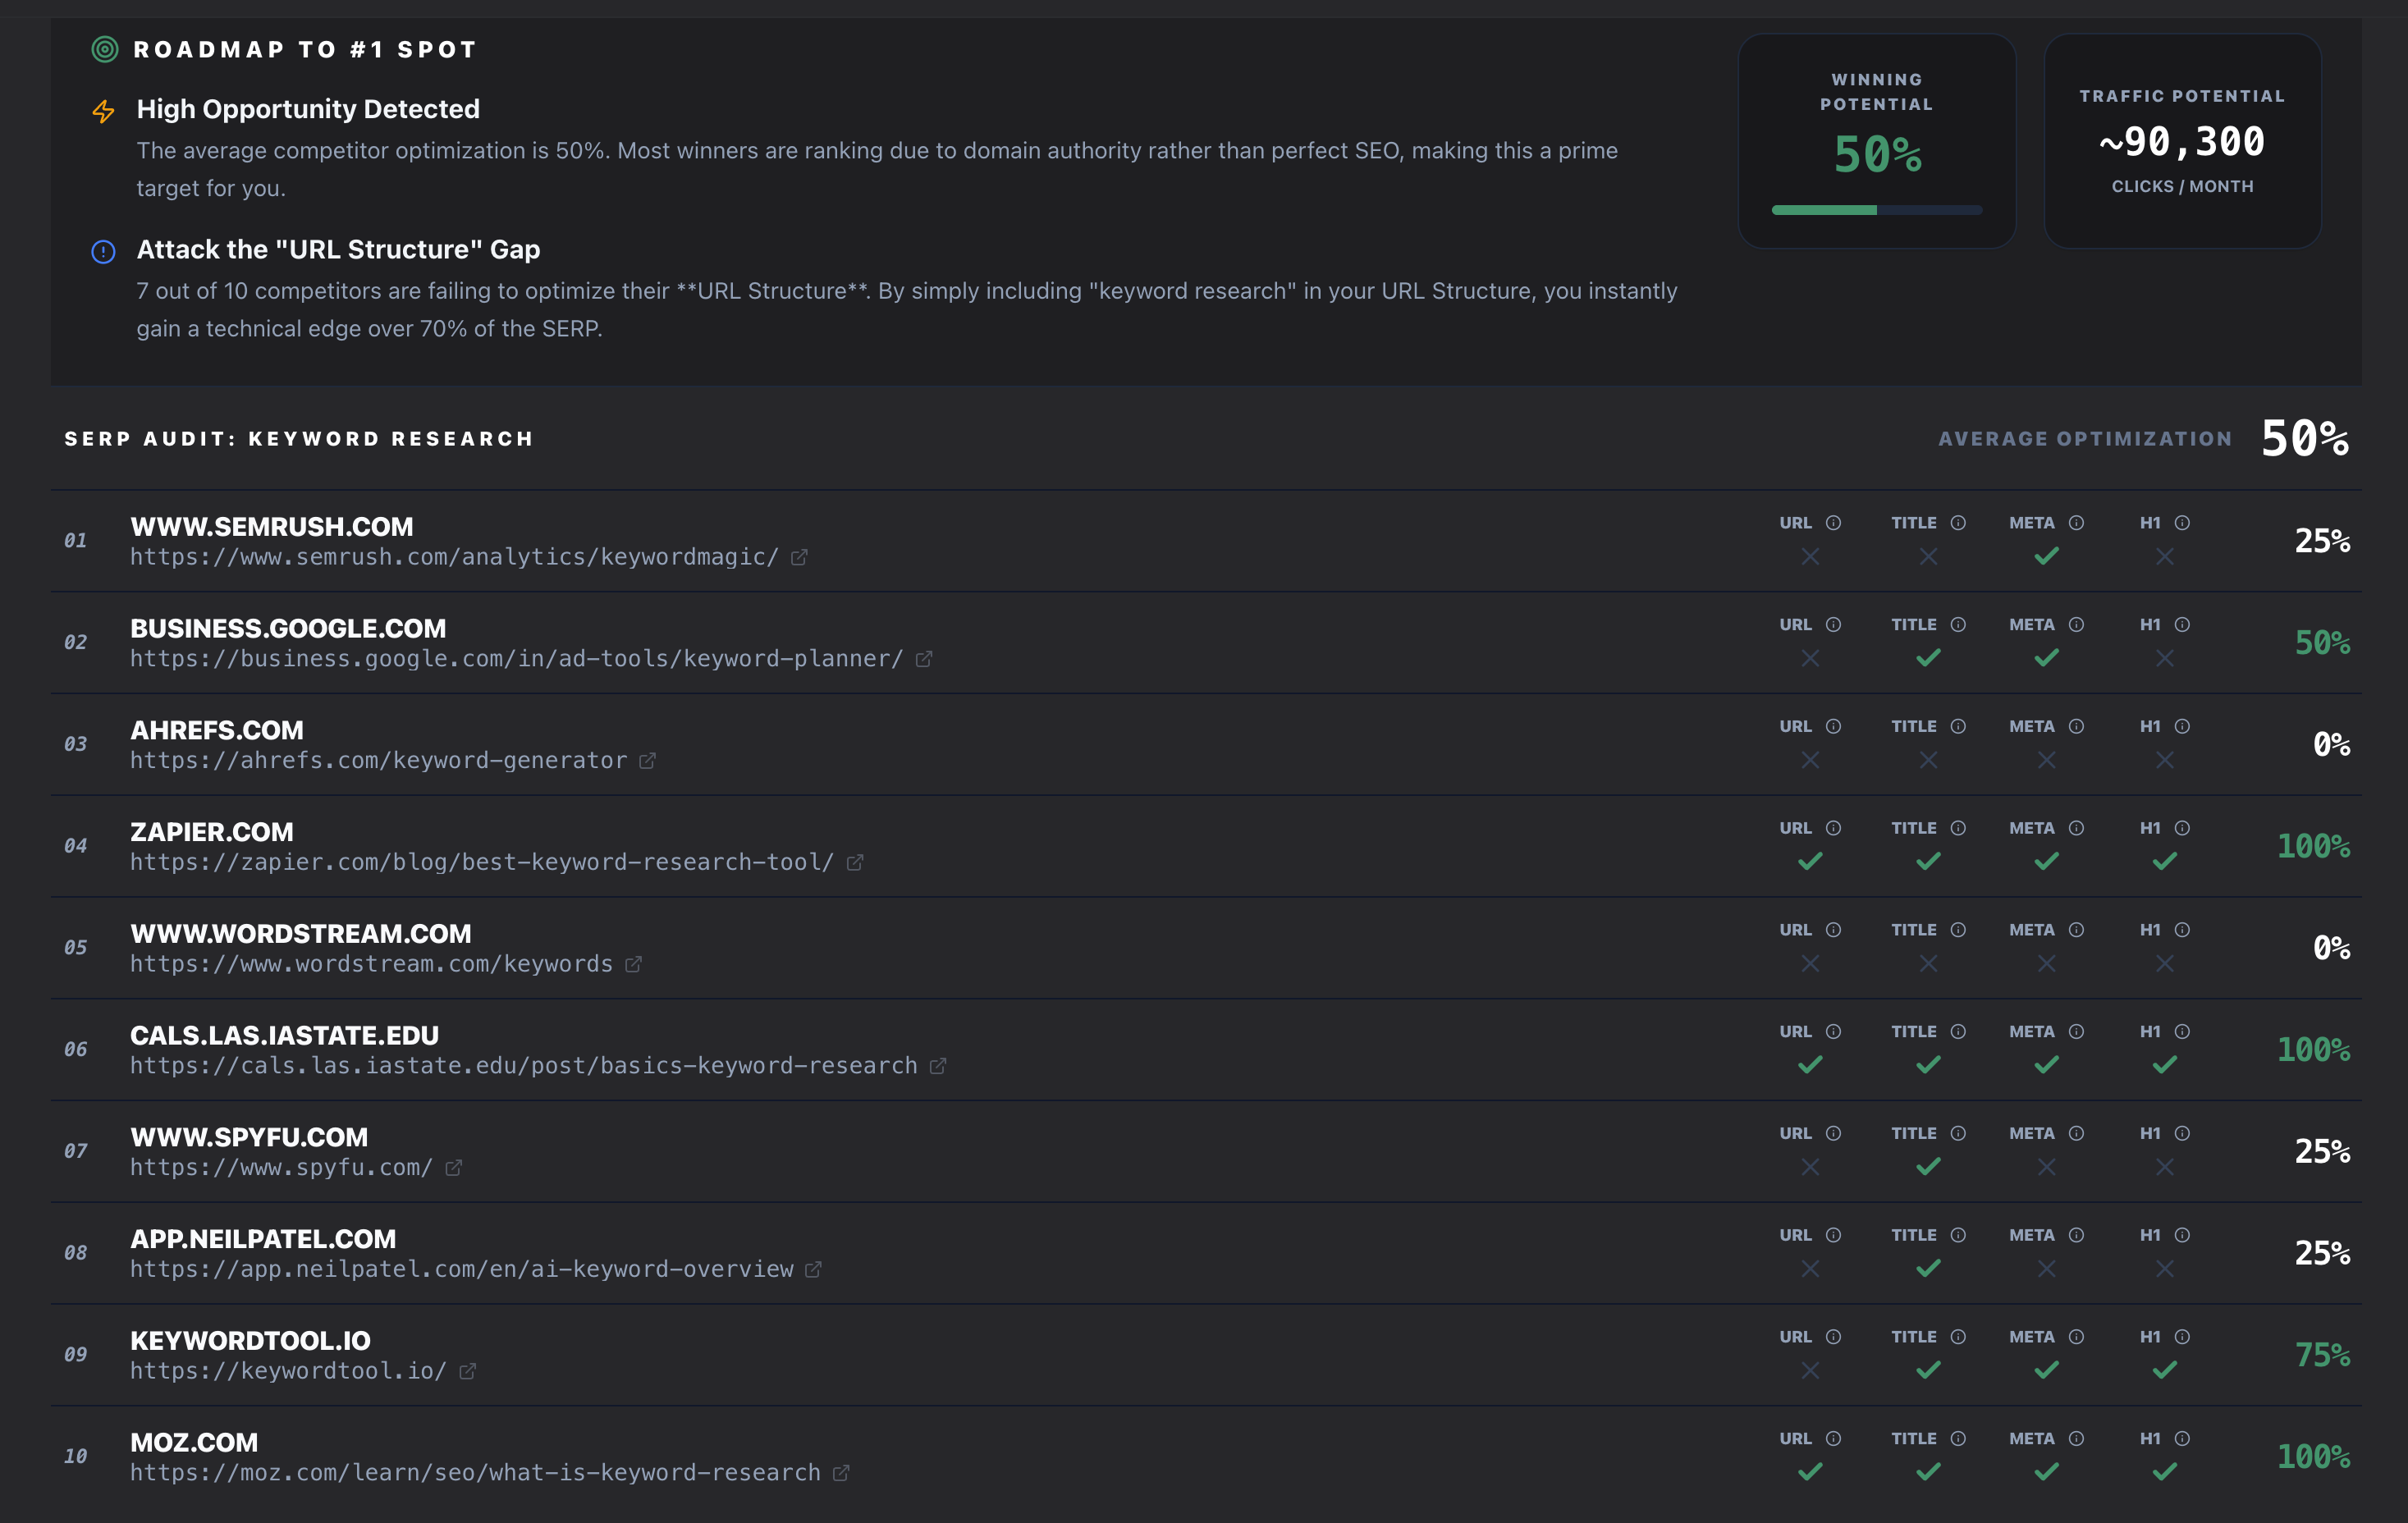Click the Traffic Potential clicks per month card
2408x1523 pixels.
2182,141
